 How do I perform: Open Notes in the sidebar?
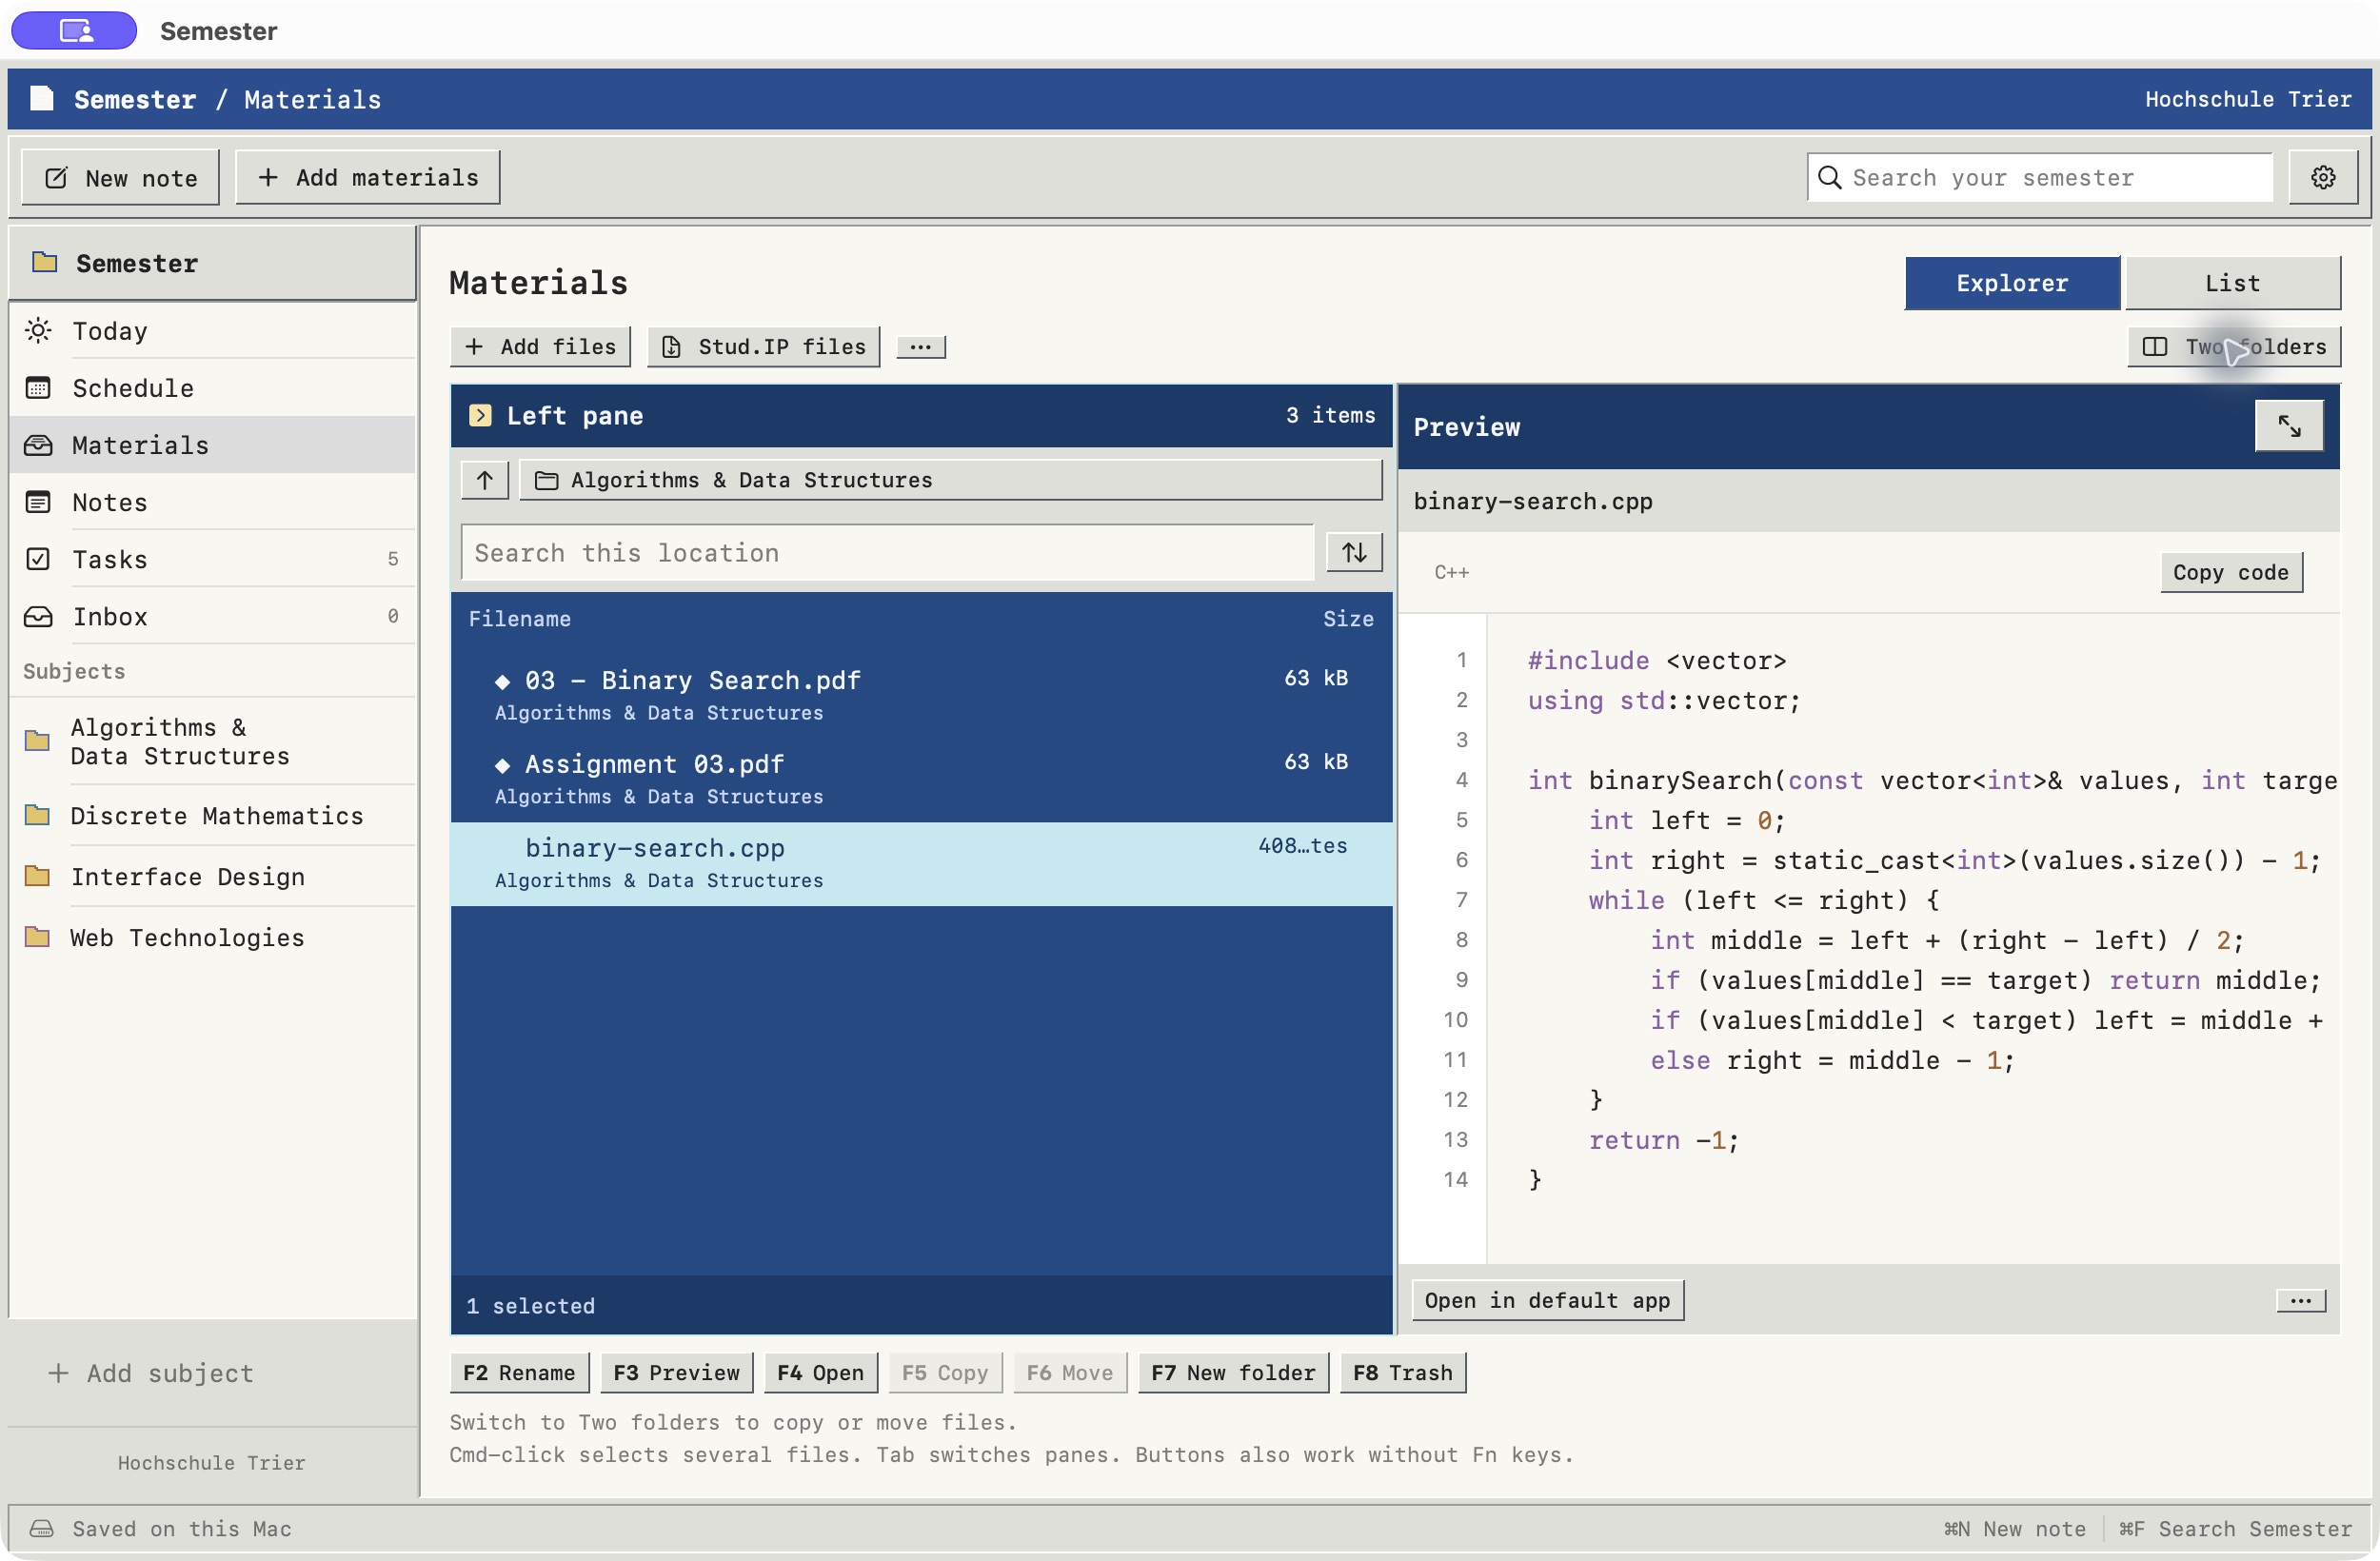point(213,502)
